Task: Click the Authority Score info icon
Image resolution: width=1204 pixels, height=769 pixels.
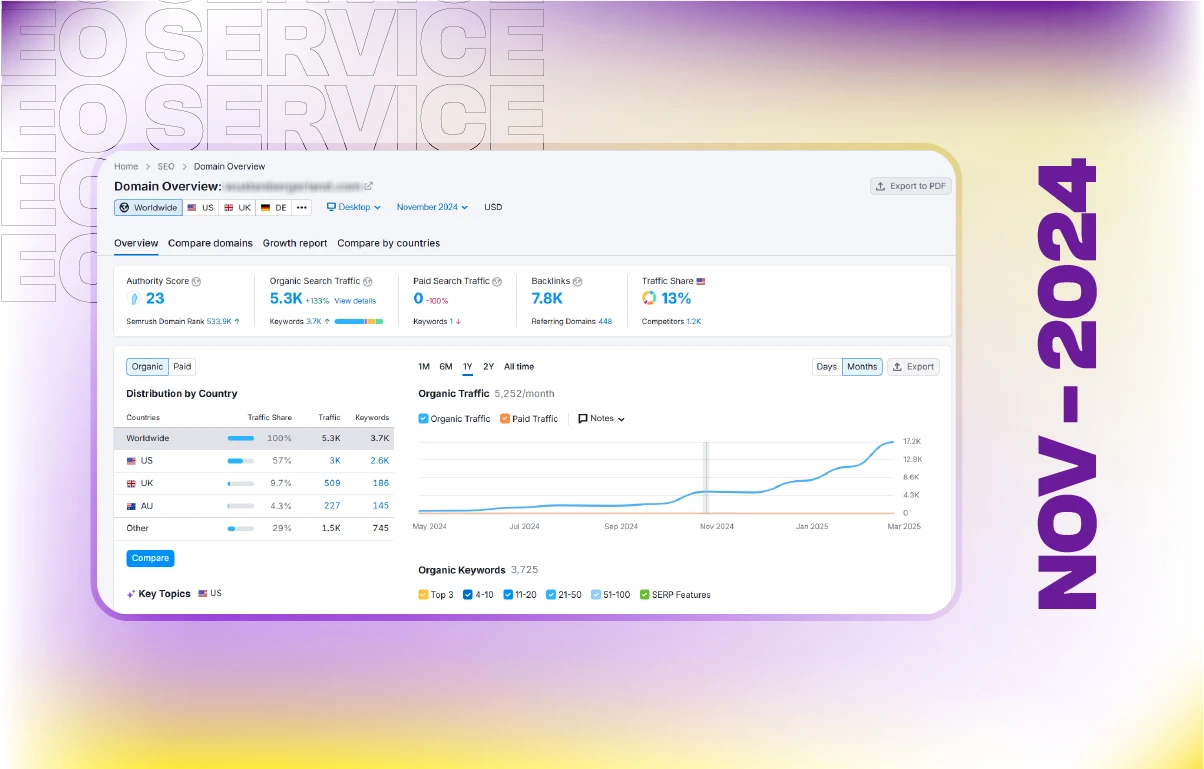Action: point(197,282)
